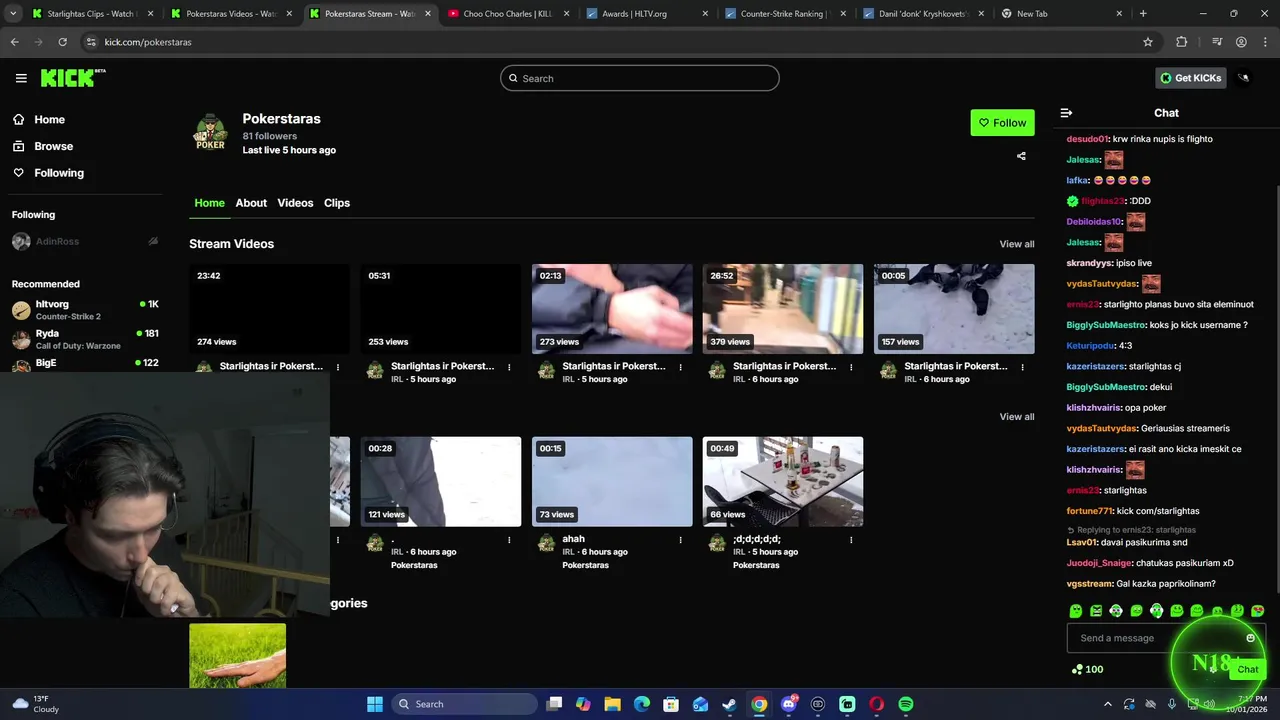Open options for the 121 views clip
The width and height of the screenshot is (1280, 720).
(x=509, y=540)
